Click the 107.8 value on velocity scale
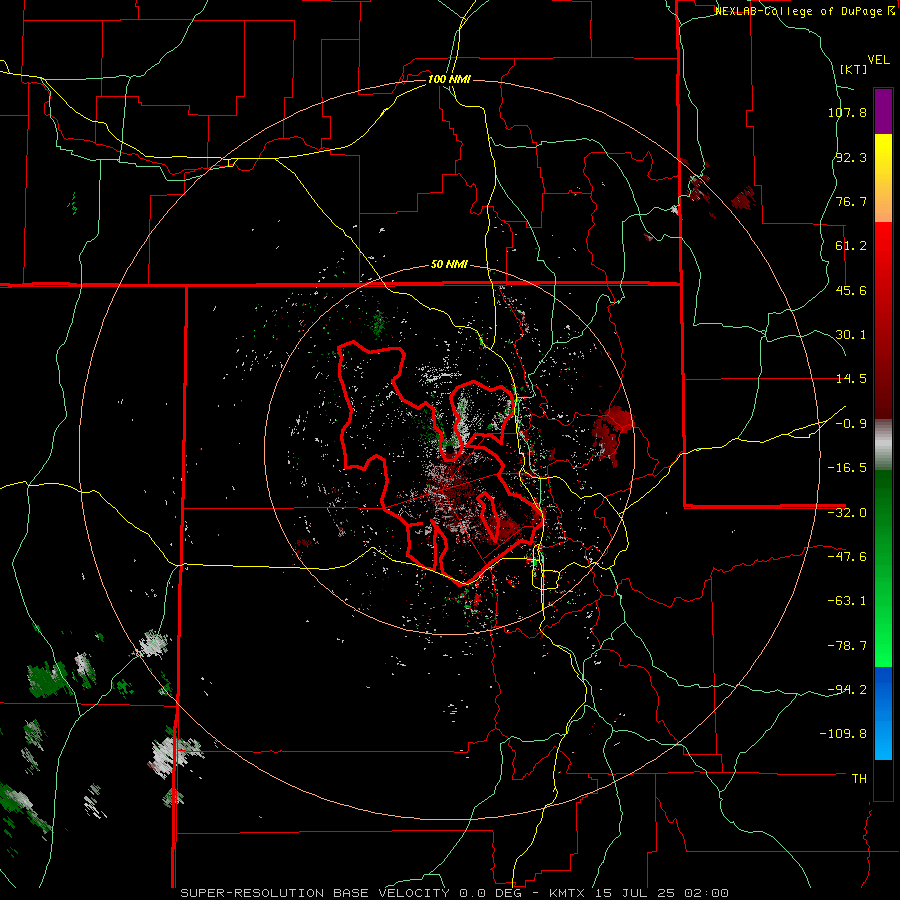Viewport: 900px width, 900px height. [x=847, y=112]
